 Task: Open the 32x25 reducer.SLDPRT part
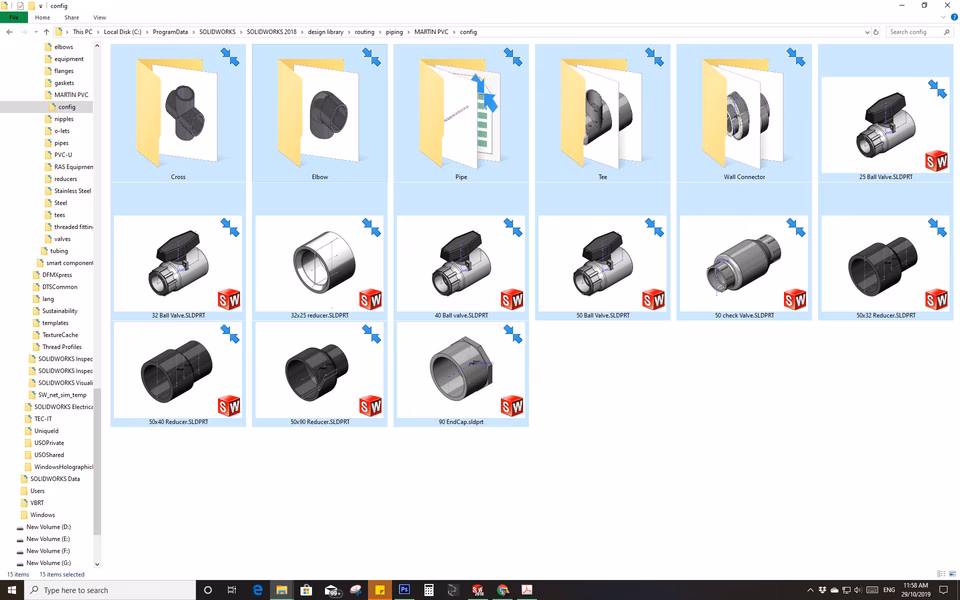click(x=320, y=260)
